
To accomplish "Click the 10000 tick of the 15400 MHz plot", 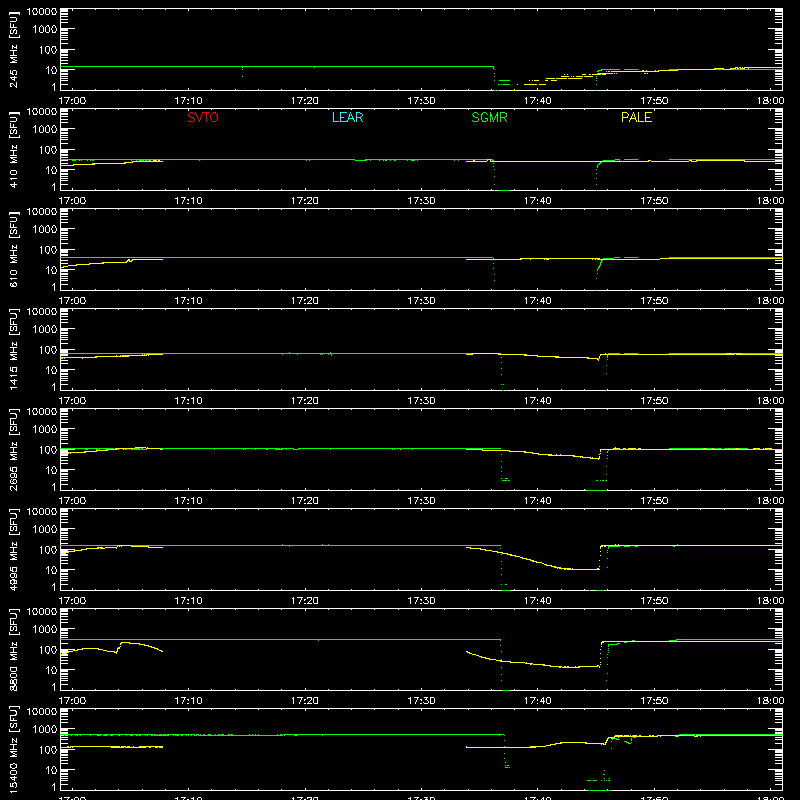I will pyautogui.click(x=42, y=712).
